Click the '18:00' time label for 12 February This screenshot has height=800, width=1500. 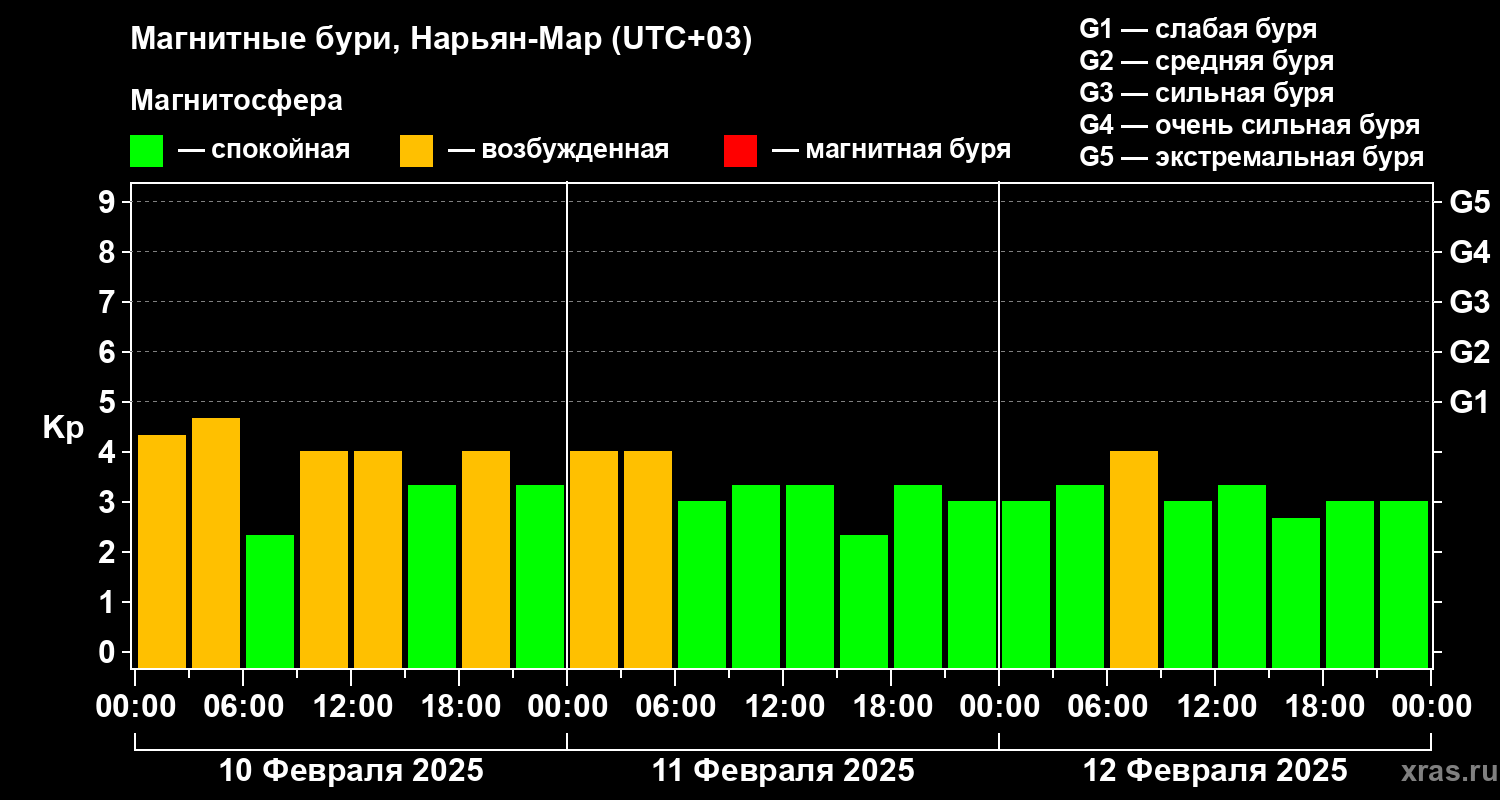(x=1323, y=707)
